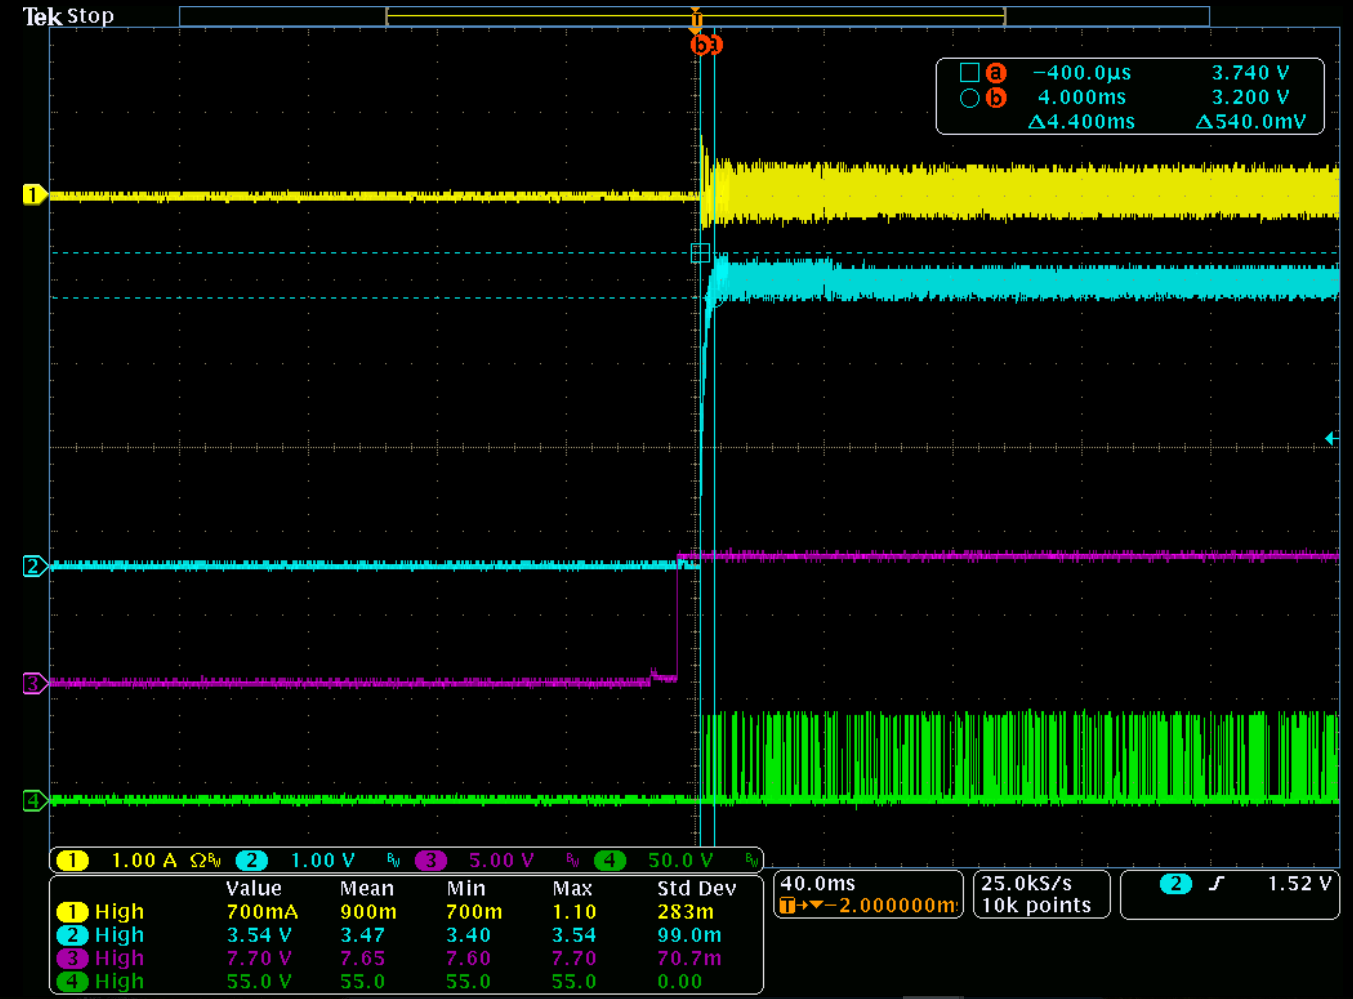This screenshot has width=1353, height=999.
Task: Click the 1.00 V channel 2 scale value
Action: (322, 860)
